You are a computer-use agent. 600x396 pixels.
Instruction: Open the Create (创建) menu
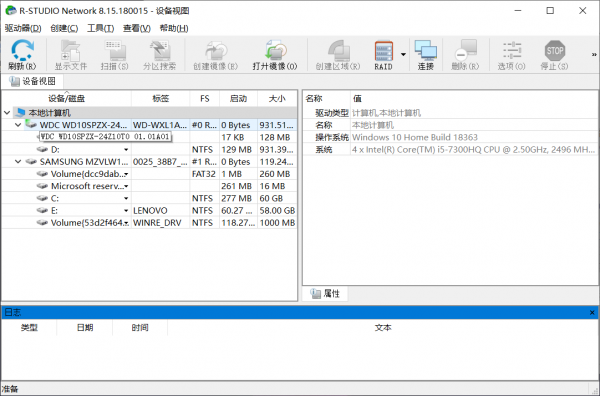point(64,28)
